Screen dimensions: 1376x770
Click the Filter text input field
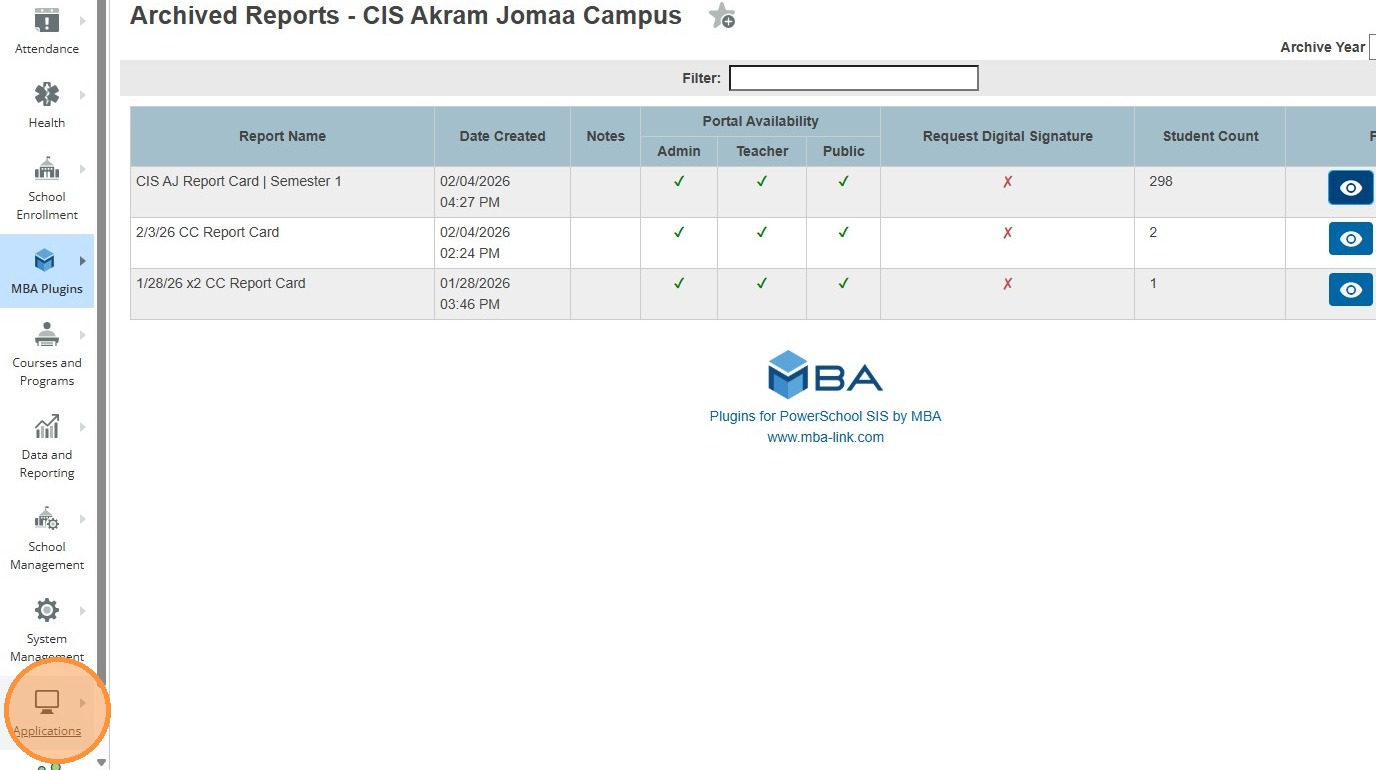(x=853, y=78)
